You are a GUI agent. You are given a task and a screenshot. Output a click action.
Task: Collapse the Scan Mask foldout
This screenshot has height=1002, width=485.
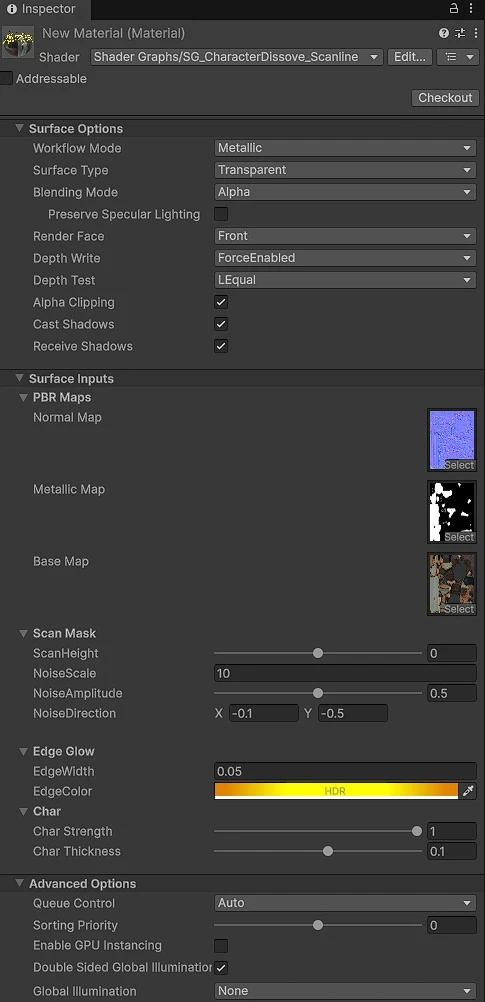point(24,633)
